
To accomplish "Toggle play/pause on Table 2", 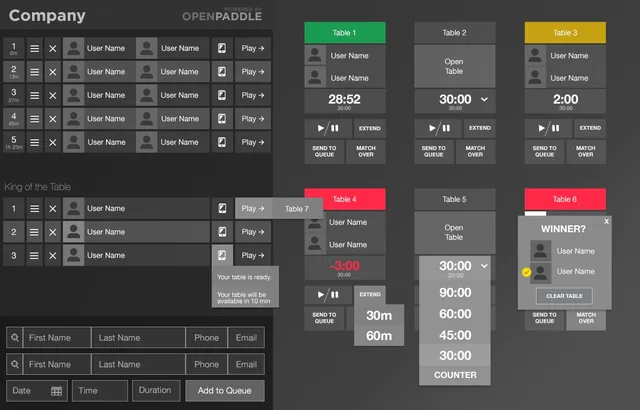I will click(x=438, y=128).
